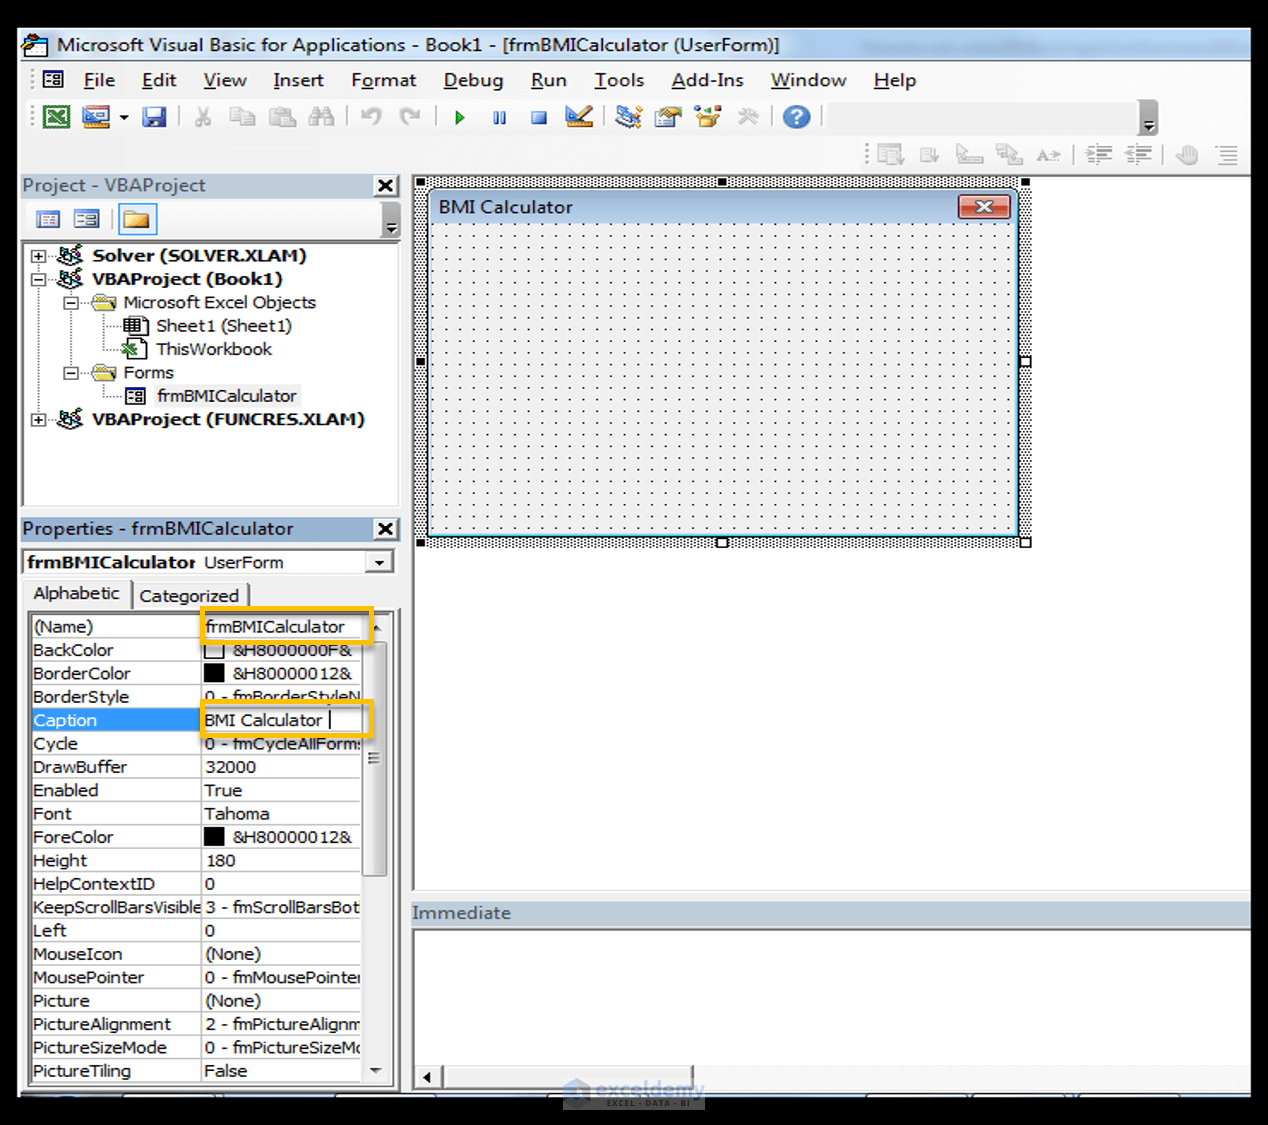This screenshot has height=1125, width=1268.
Task: Select Sheet1 (Sheet1) in project tree
Action: (x=223, y=325)
